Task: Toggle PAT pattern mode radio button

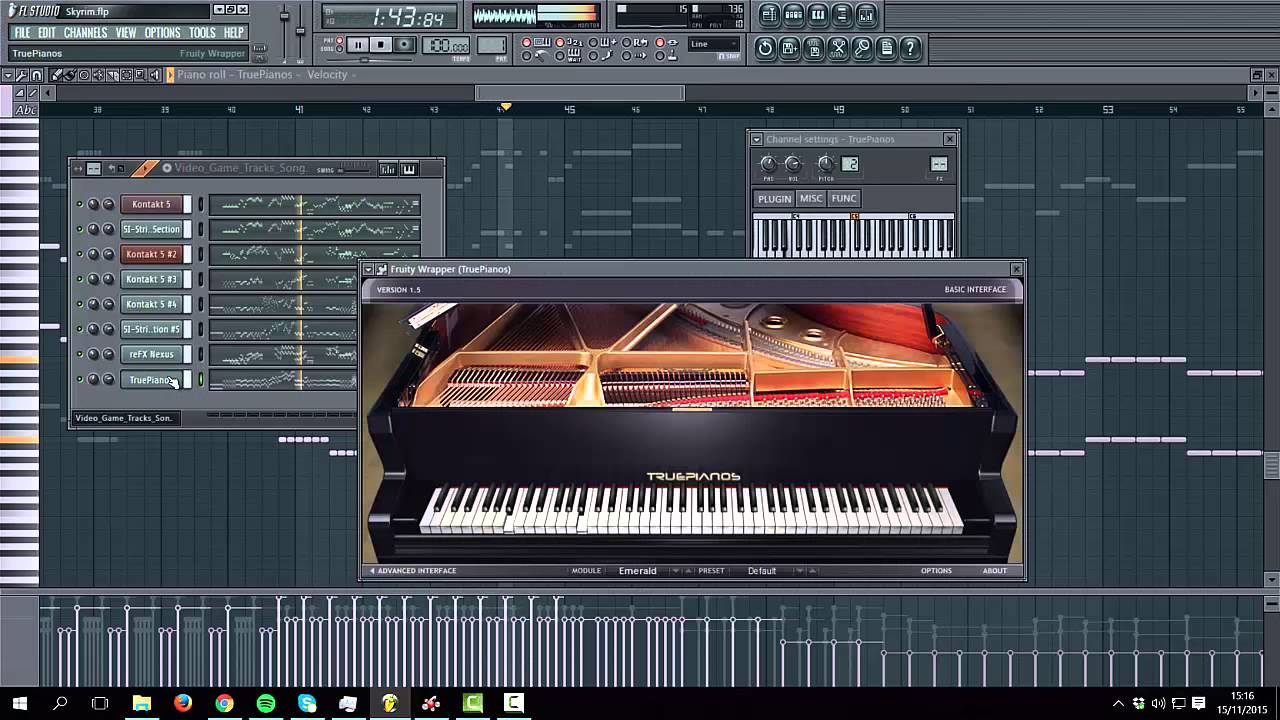Action: [339, 40]
